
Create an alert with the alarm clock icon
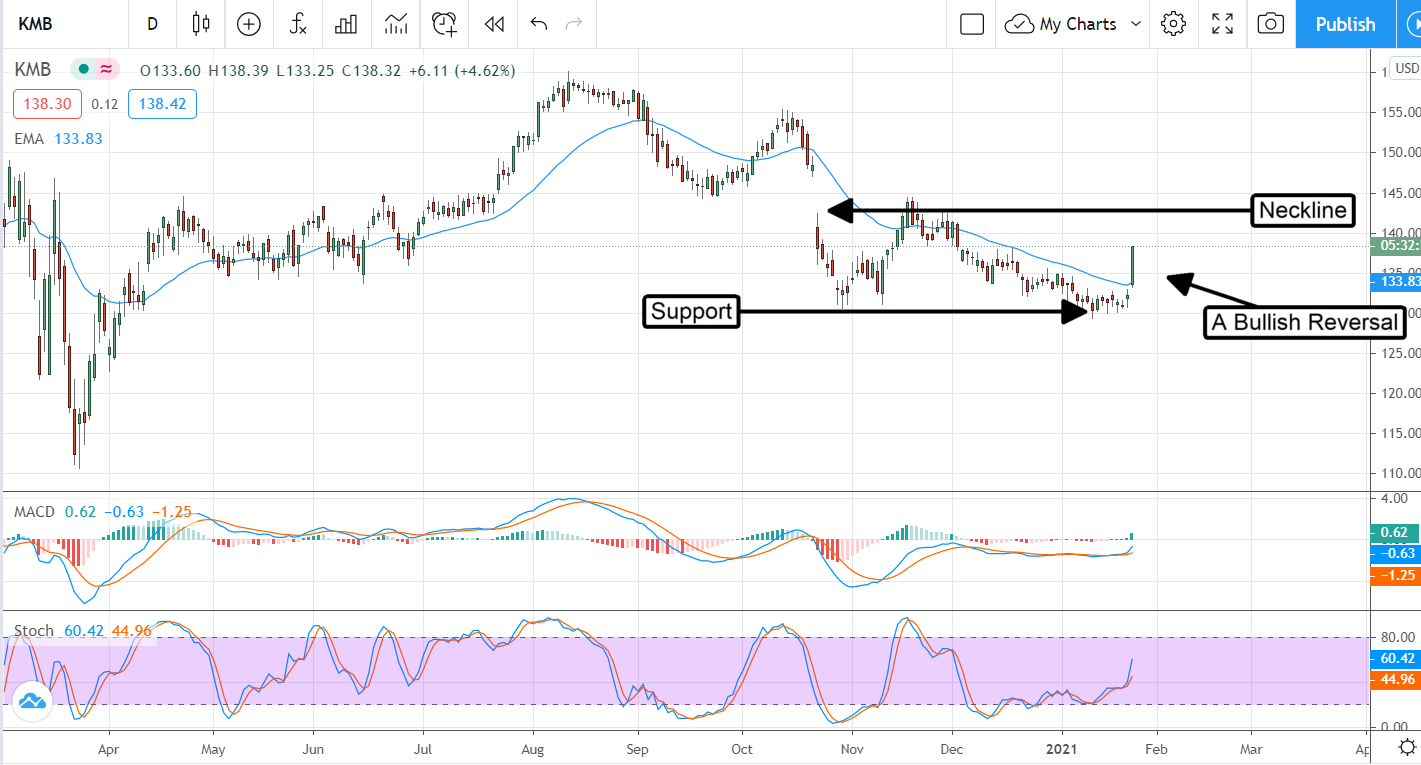click(x=444, y=24)
